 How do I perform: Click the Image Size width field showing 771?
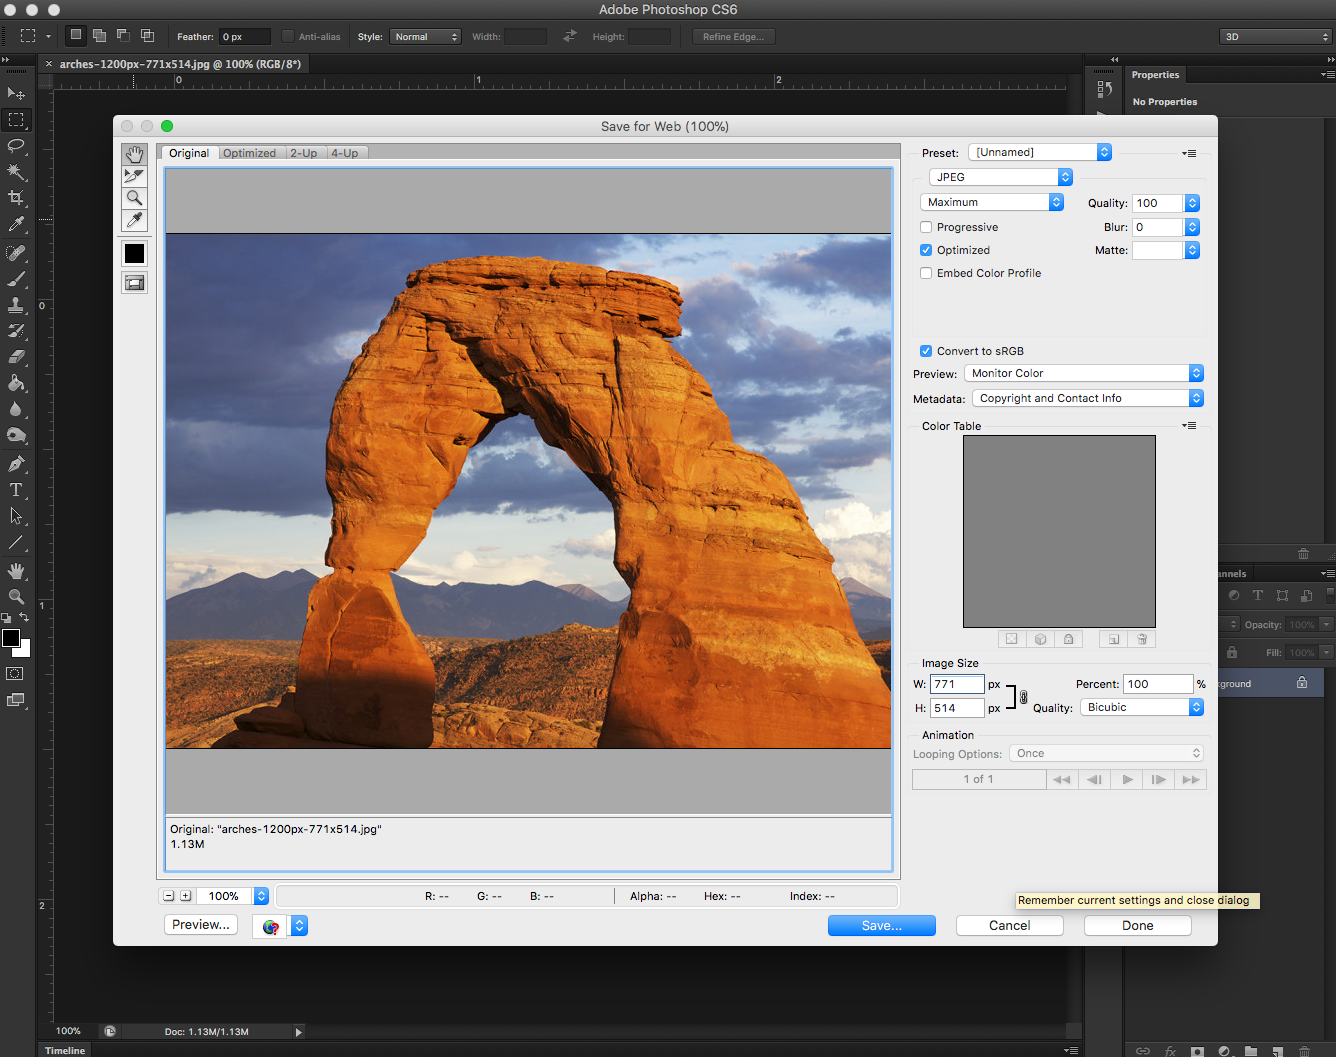[x=957, y=684]
